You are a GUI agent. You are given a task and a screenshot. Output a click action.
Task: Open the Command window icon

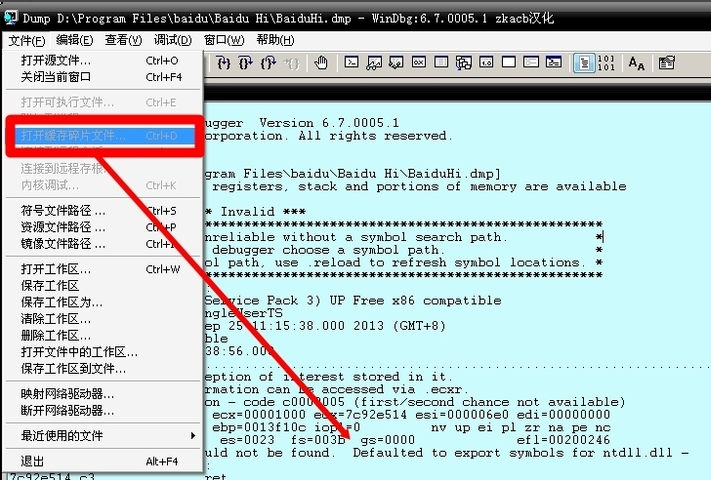point(351,62)
